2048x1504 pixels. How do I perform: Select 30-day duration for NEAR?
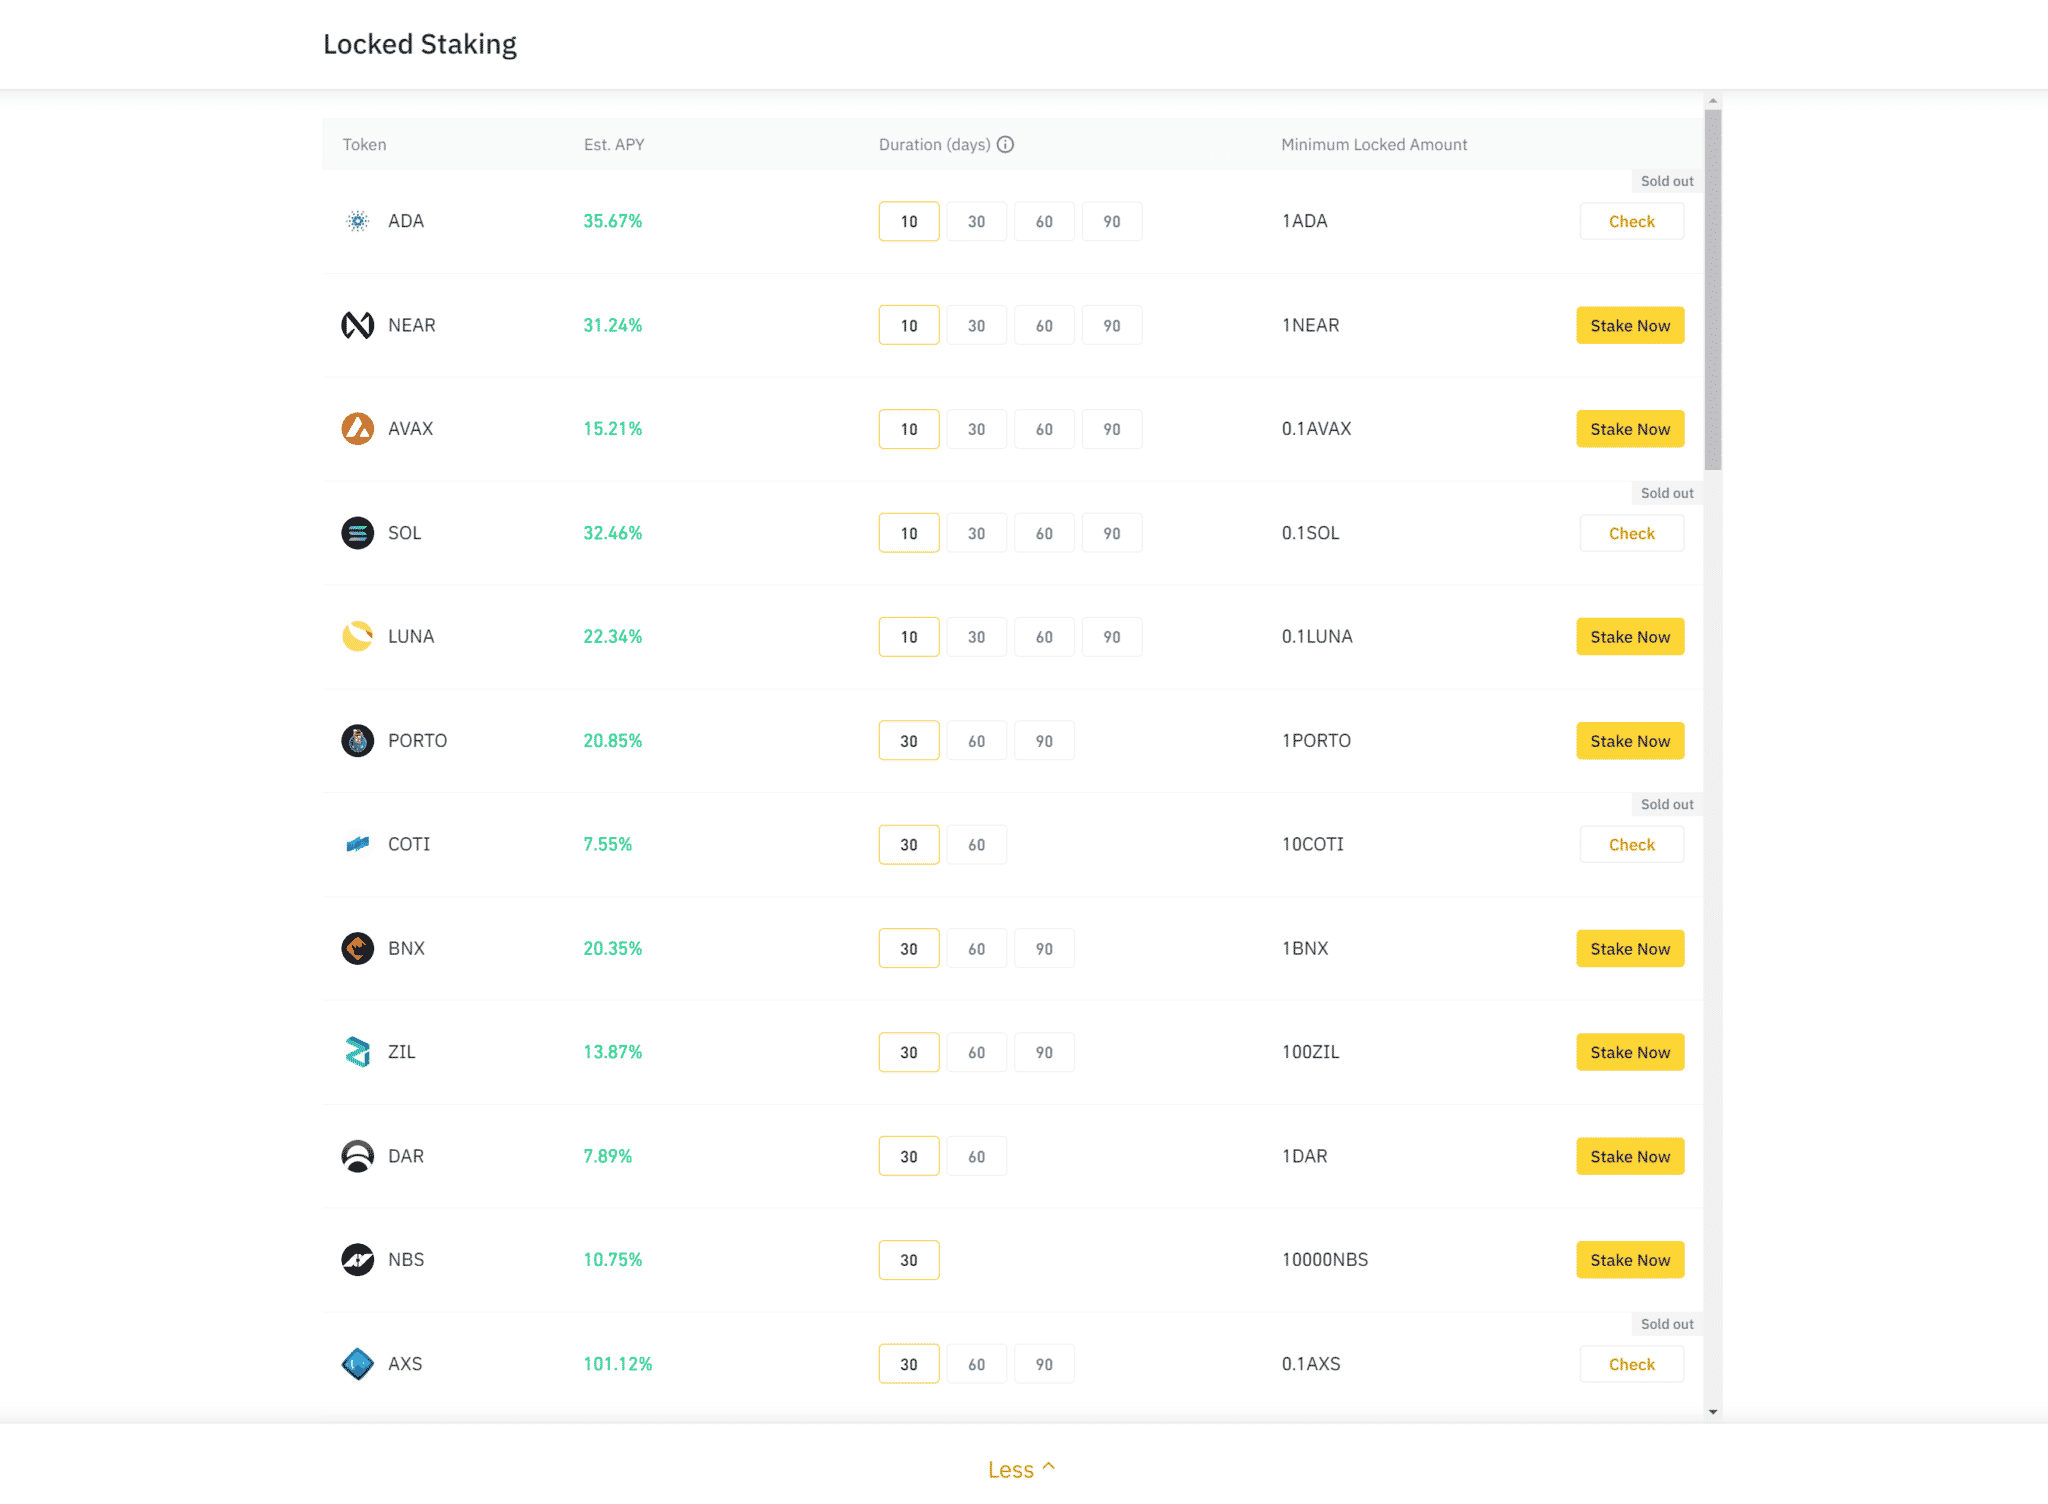pyautogui.click(x=976, y=325)
